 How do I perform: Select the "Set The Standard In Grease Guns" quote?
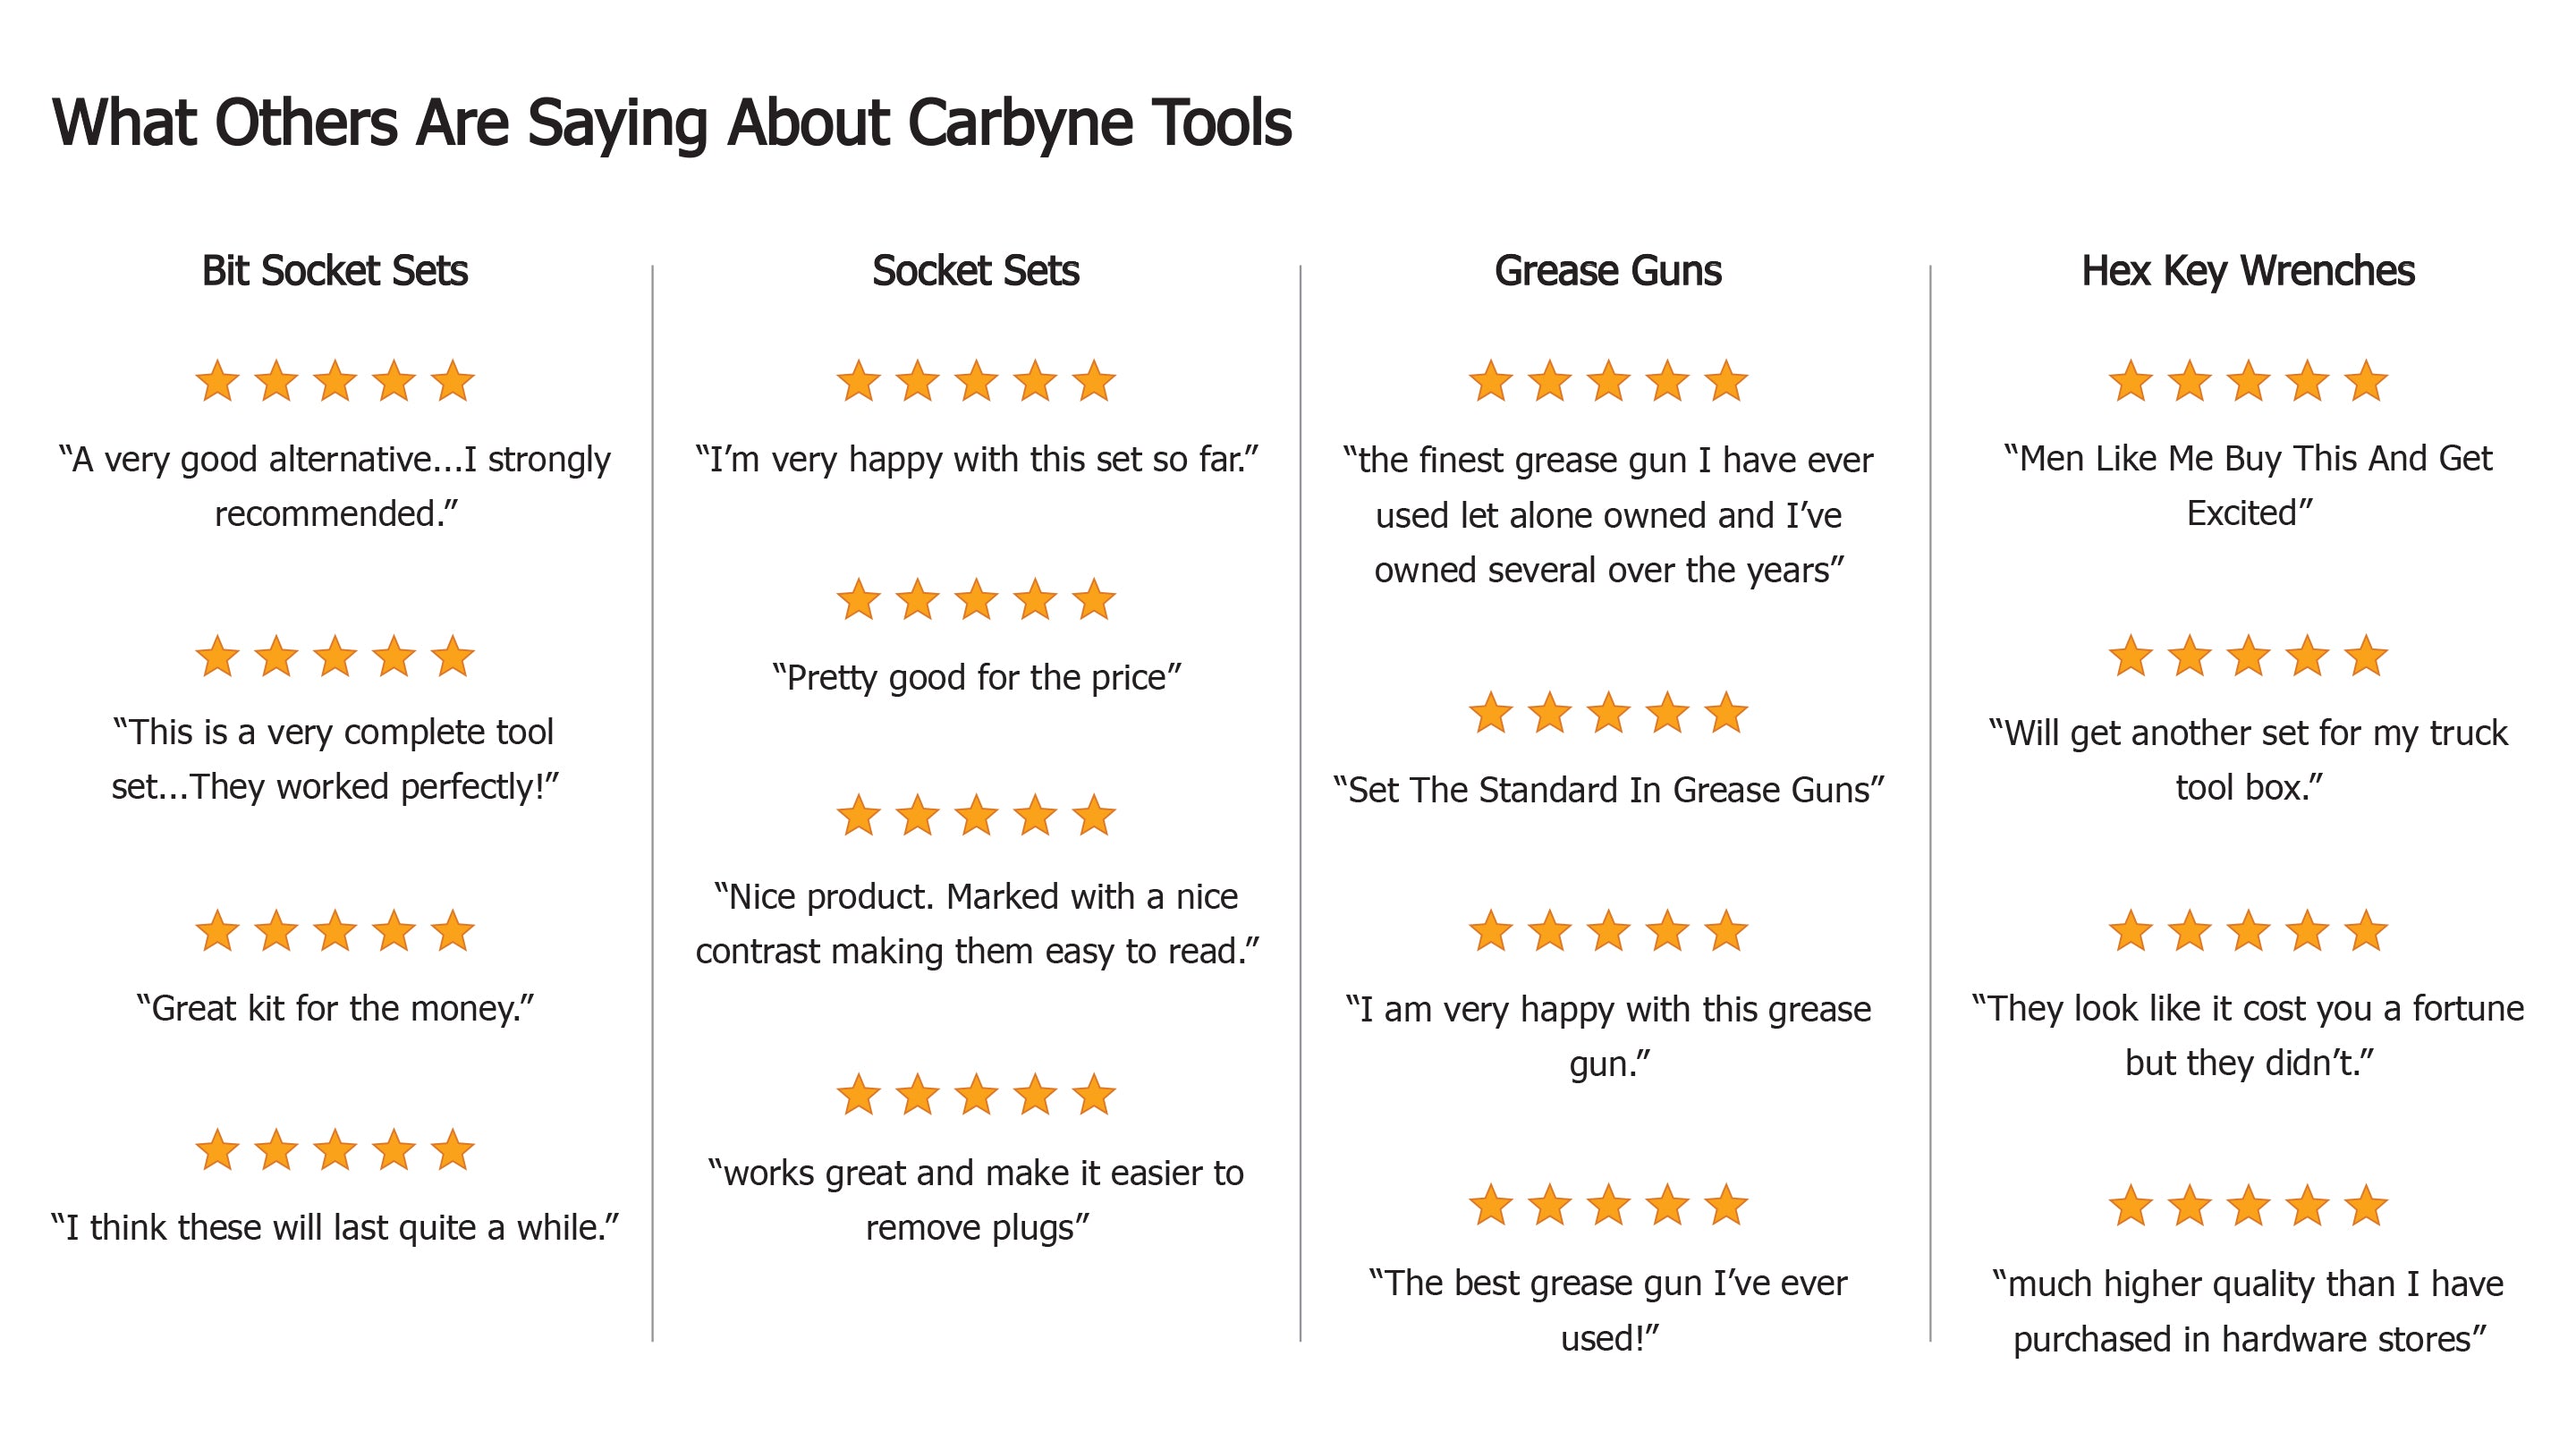pyautogui.click(x=1608, y=790)
